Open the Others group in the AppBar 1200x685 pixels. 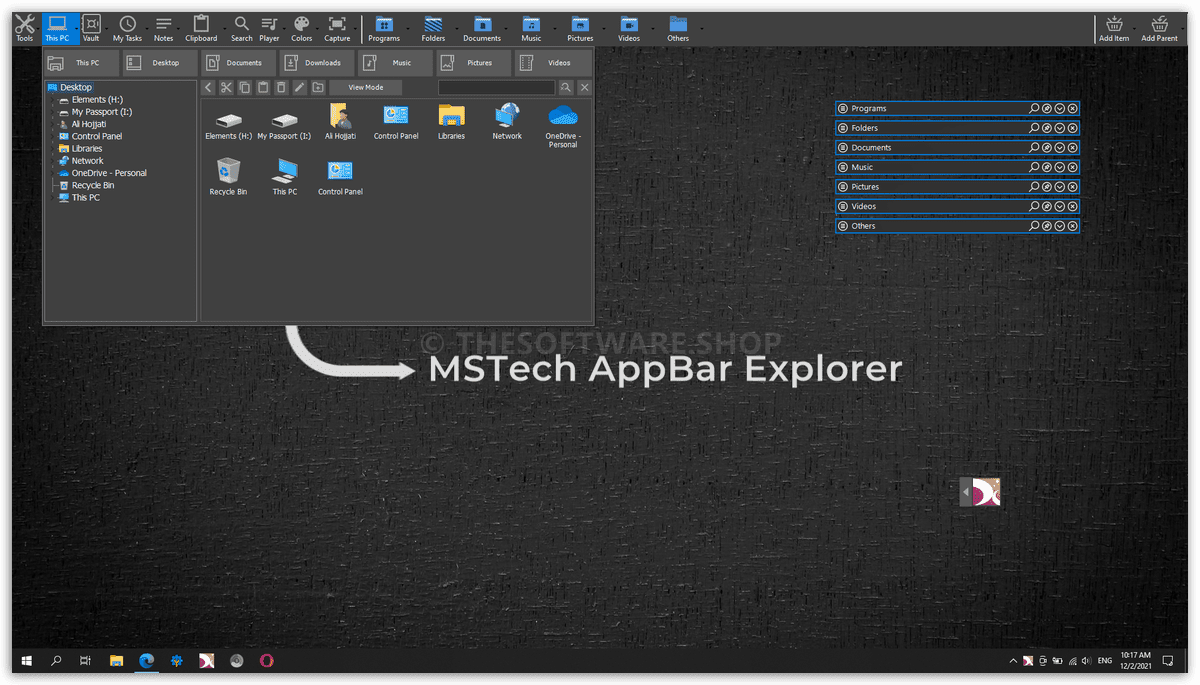pyautogui.click(x=678, y=28)
